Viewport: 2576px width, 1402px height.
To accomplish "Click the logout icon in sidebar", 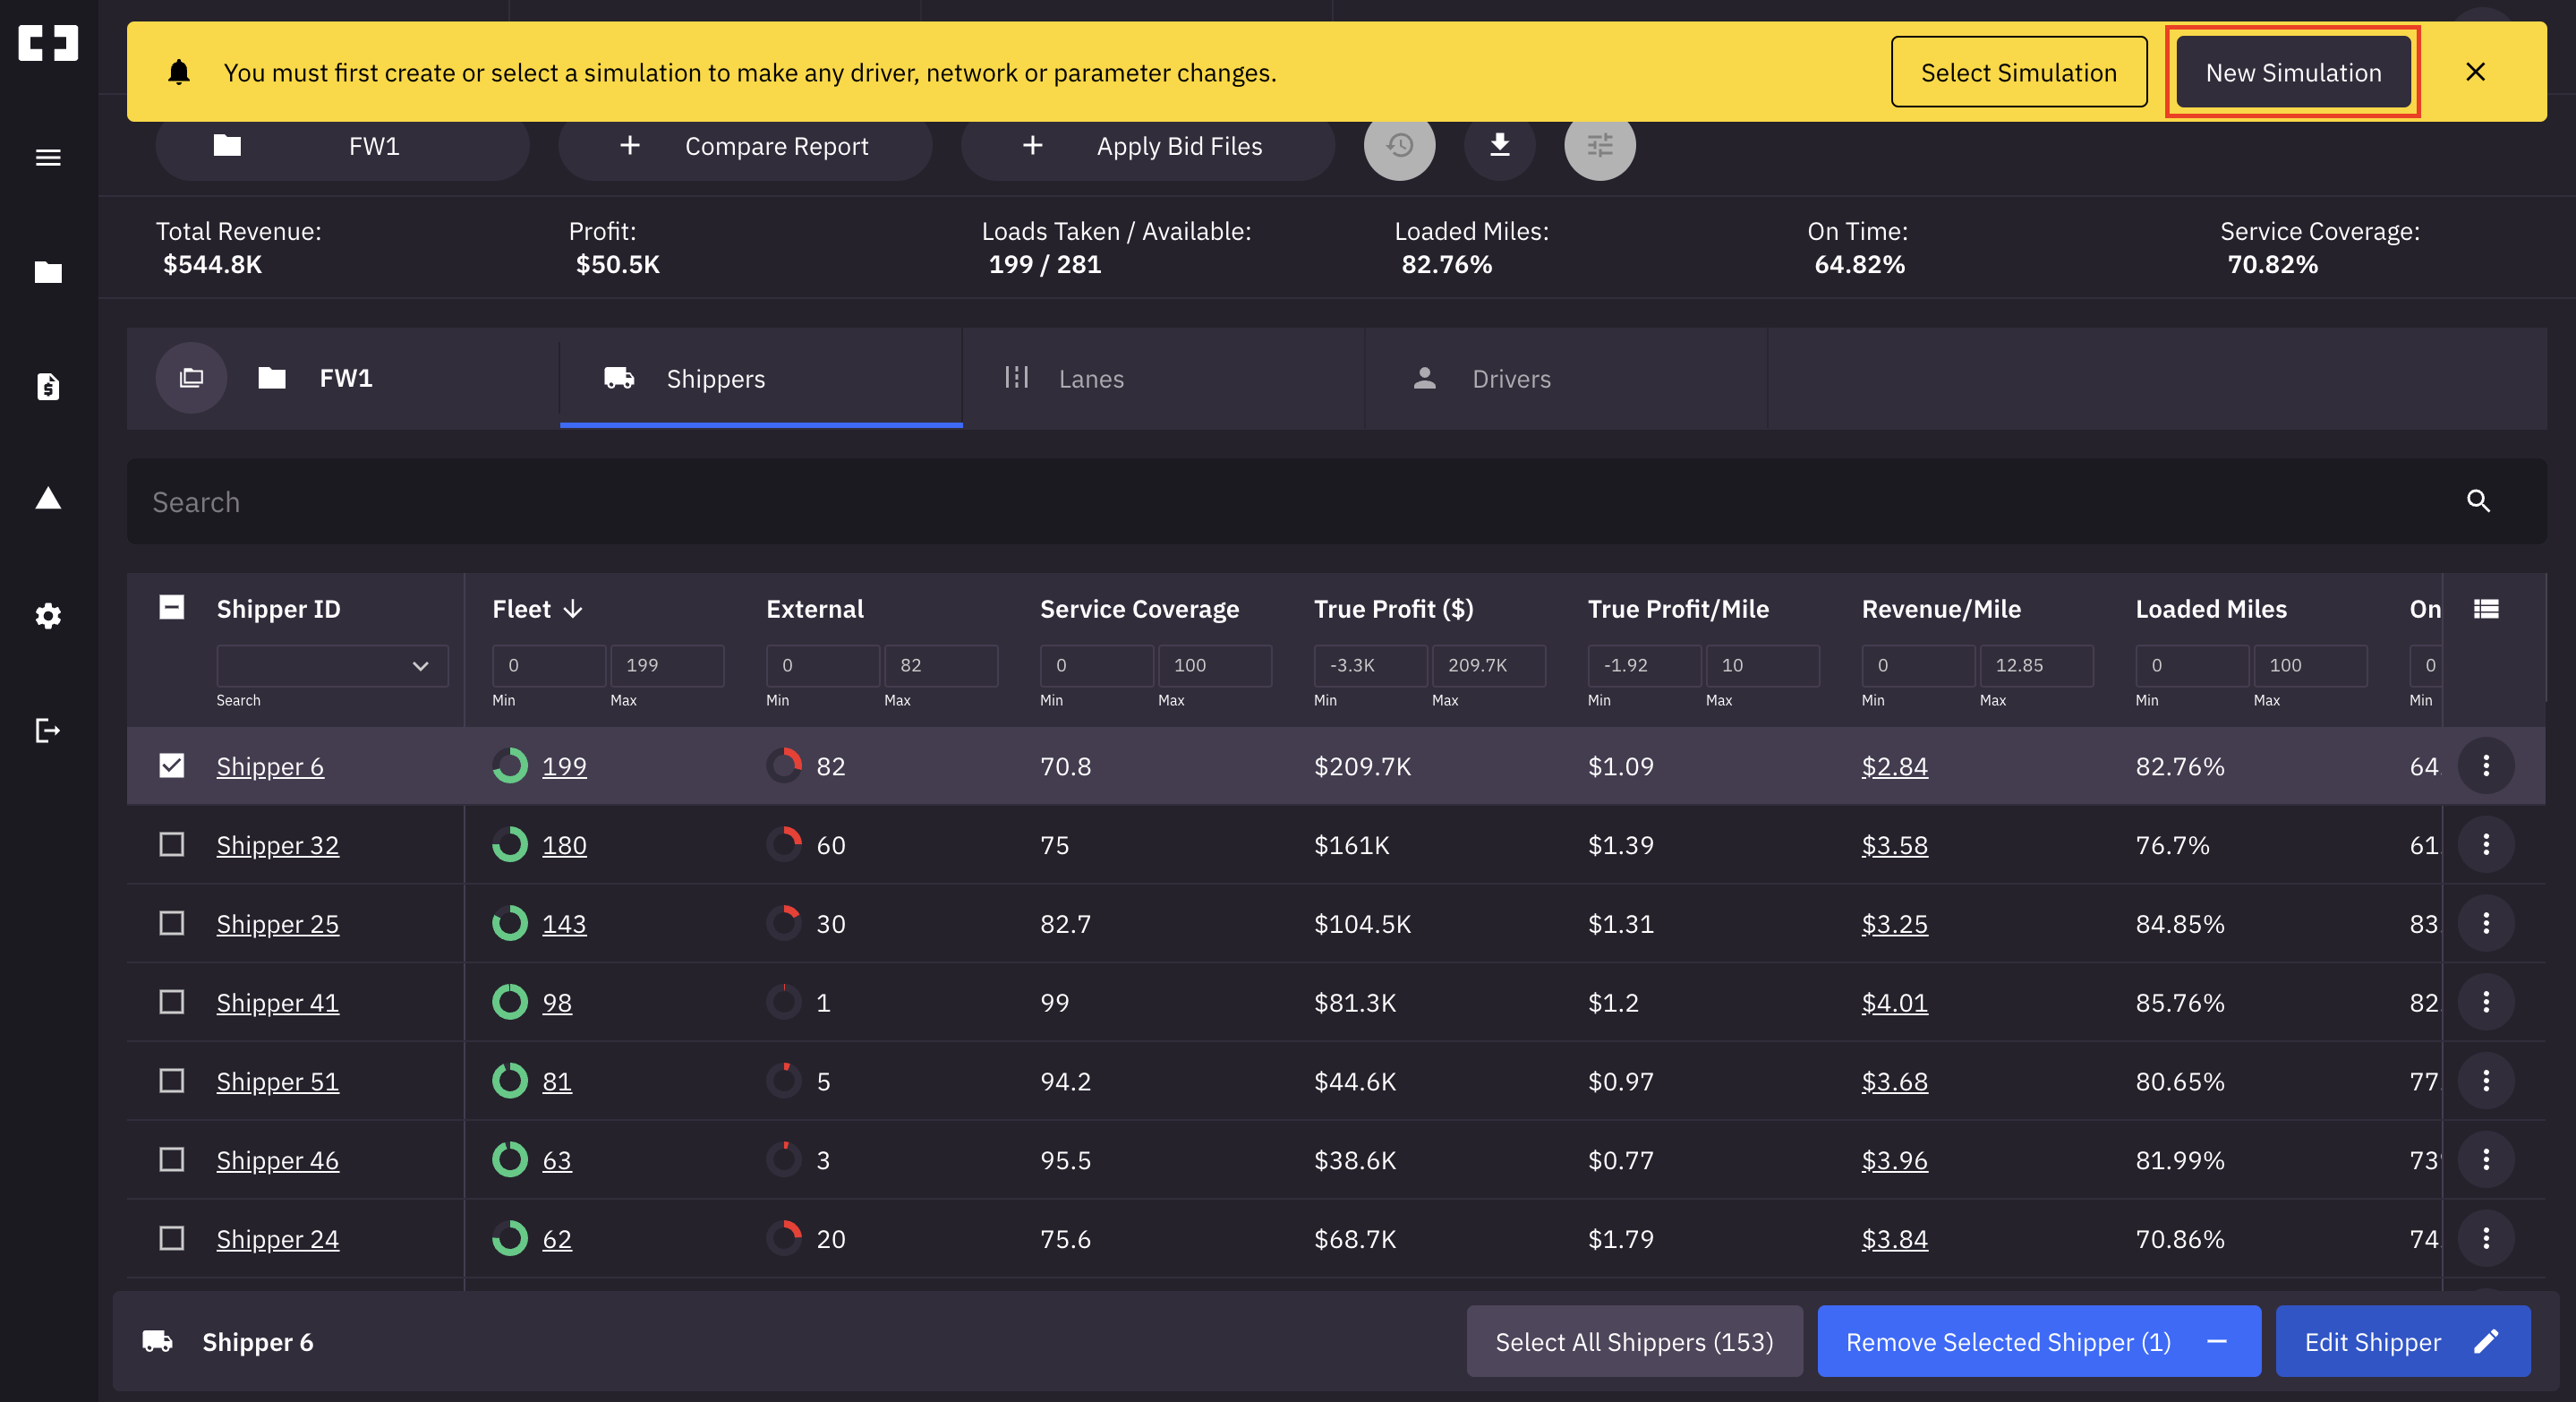I will coord(48,730).
